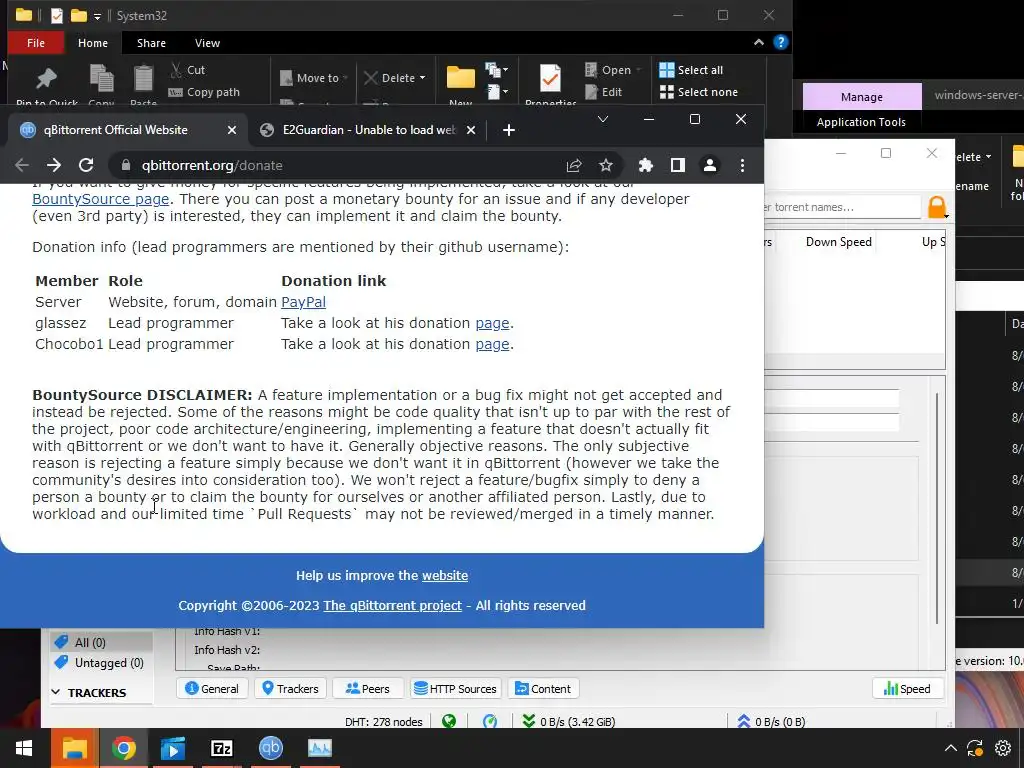
Task: Follow the website improvement link
Action: [445, 575]
